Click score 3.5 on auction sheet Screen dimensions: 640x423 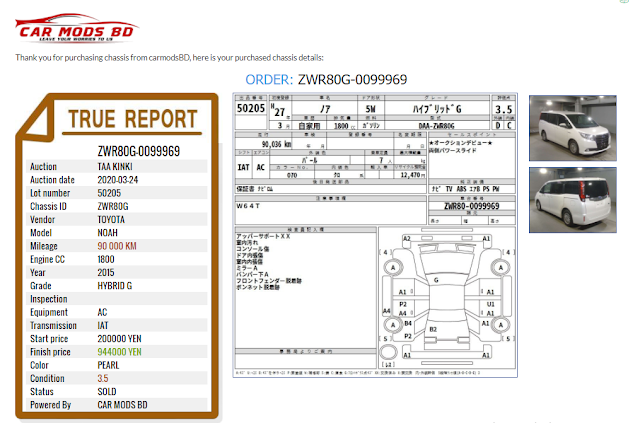point(503,109)
